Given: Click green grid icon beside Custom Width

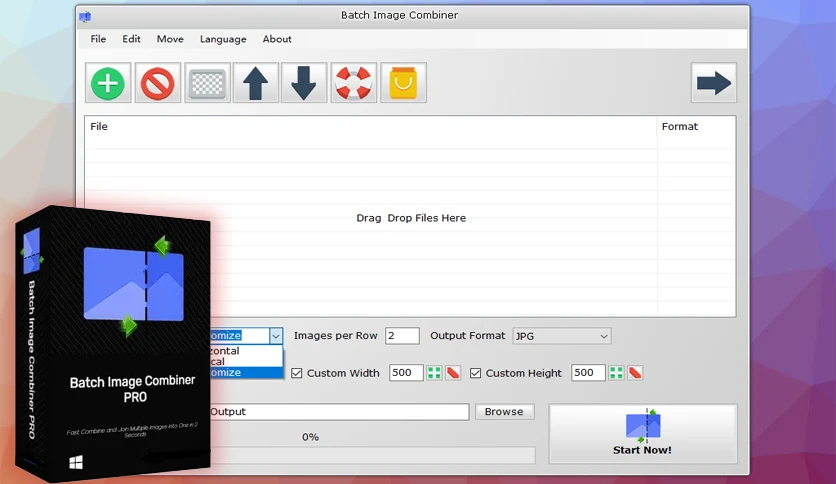Looking at the screenshot, I should (435, 373).
